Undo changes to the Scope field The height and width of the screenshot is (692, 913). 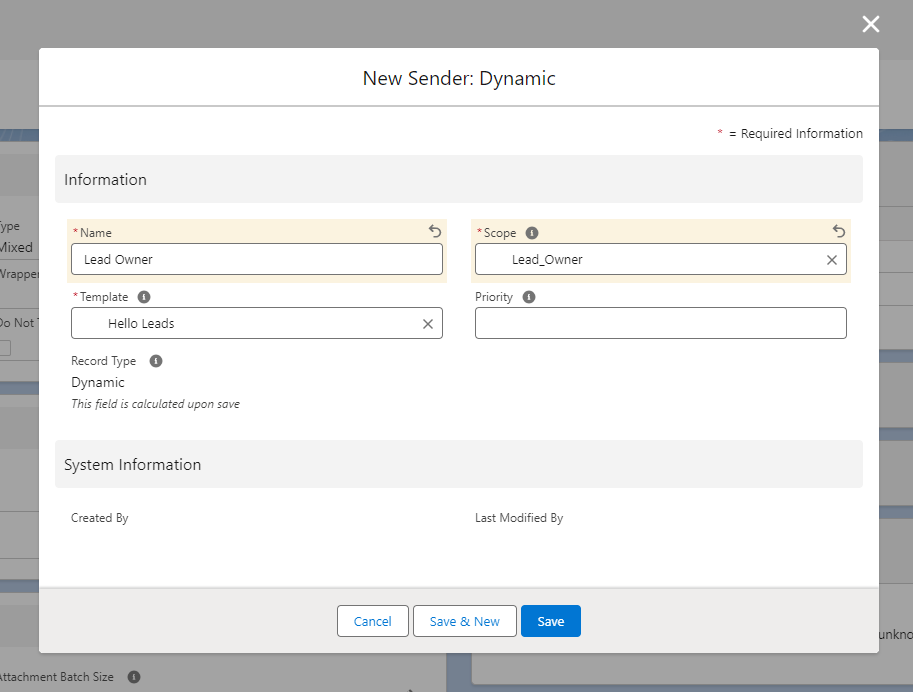[x=839, y=231]
